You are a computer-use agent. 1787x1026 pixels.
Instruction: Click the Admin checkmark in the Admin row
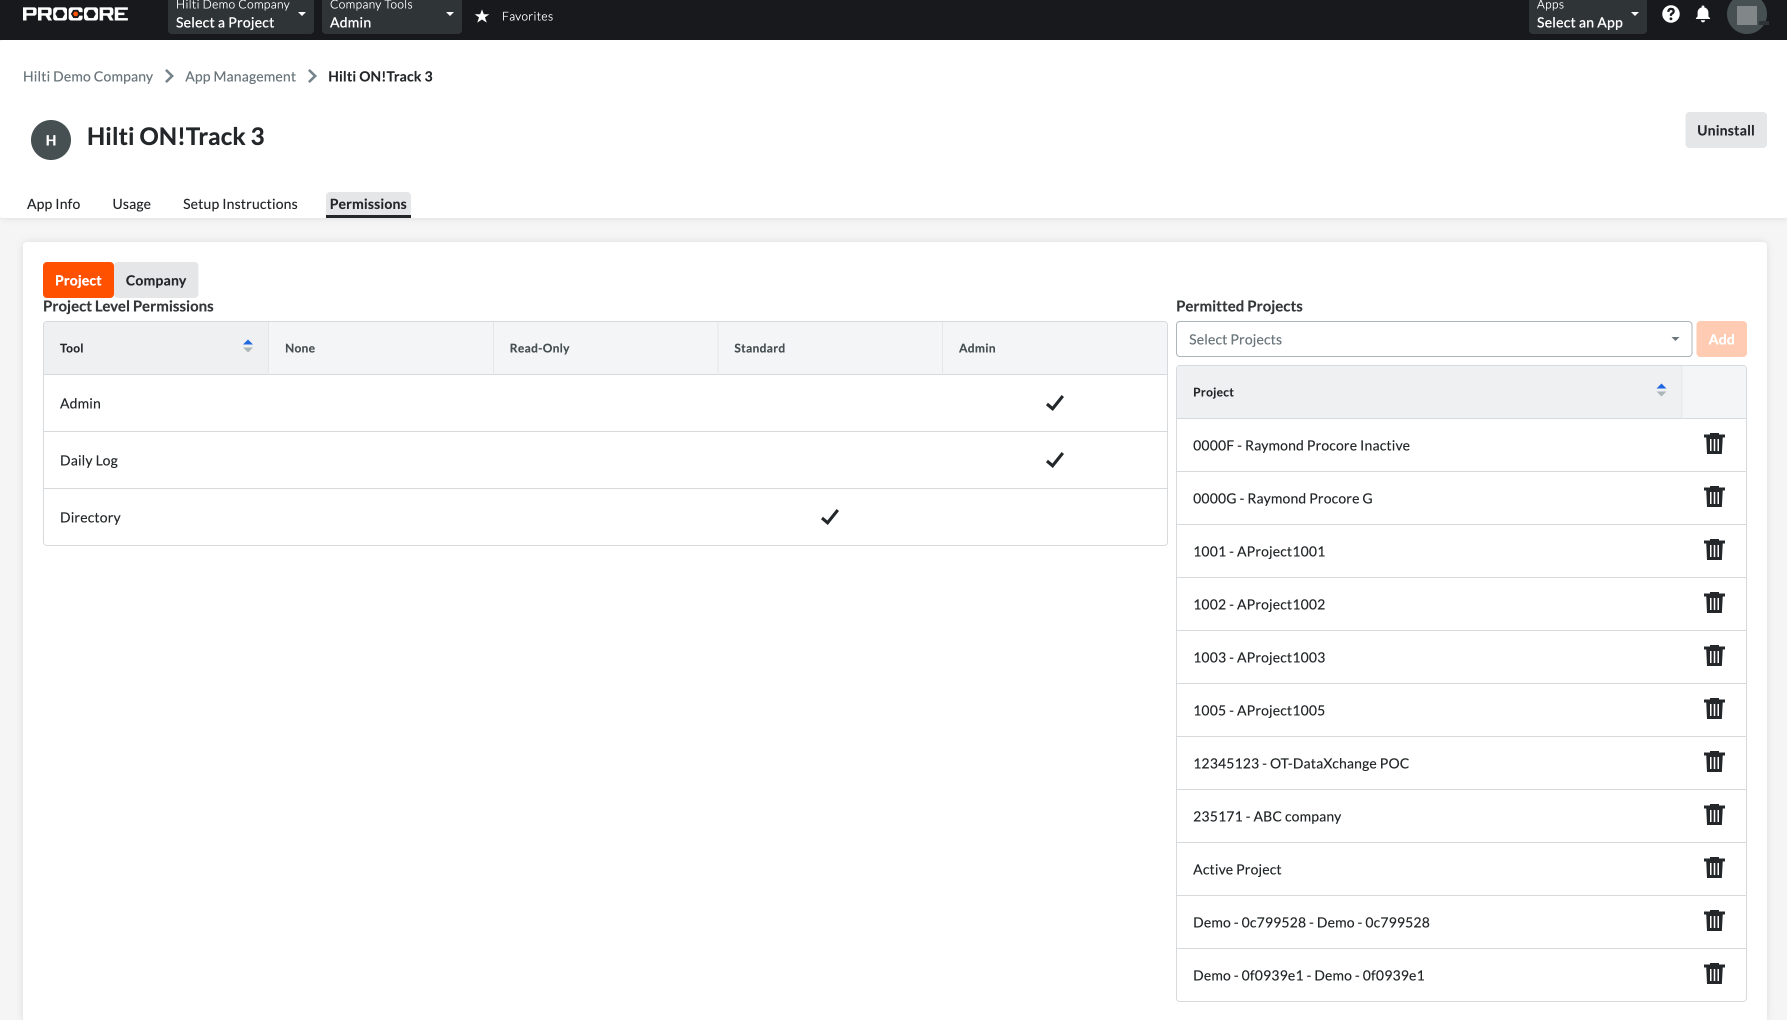[x=1054, y=403]
